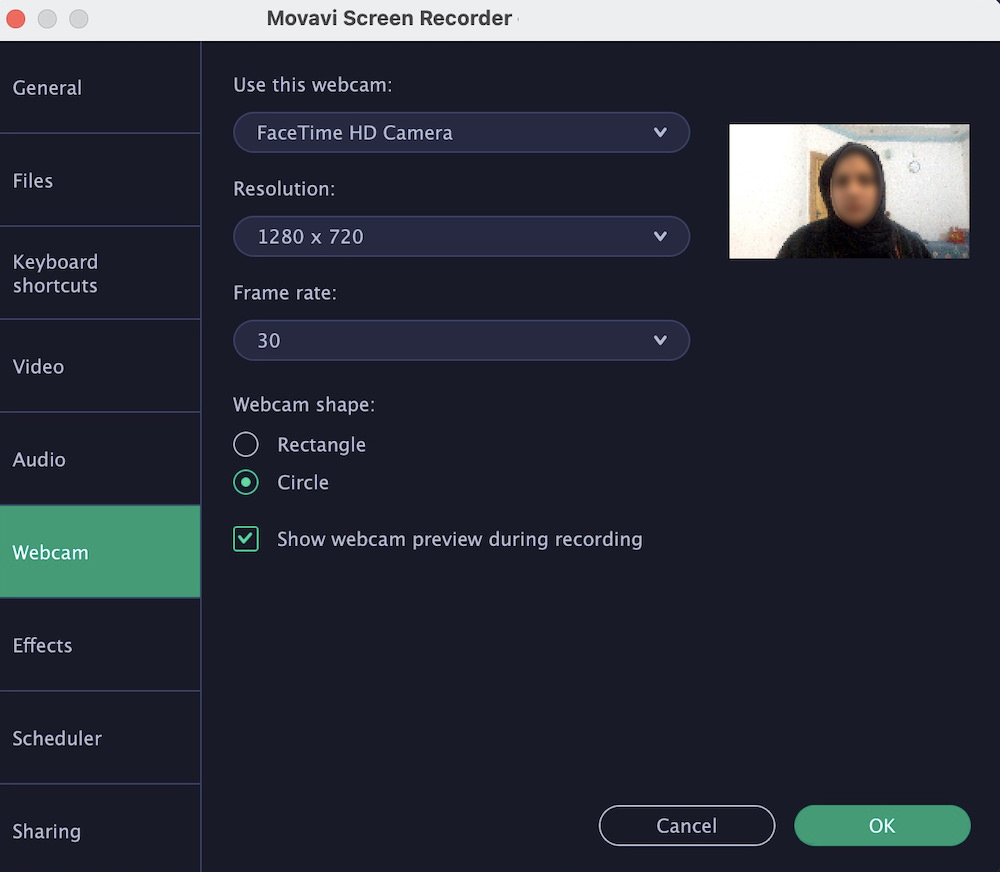Click the webcam preview thumbnail

(x=849, y=191)
